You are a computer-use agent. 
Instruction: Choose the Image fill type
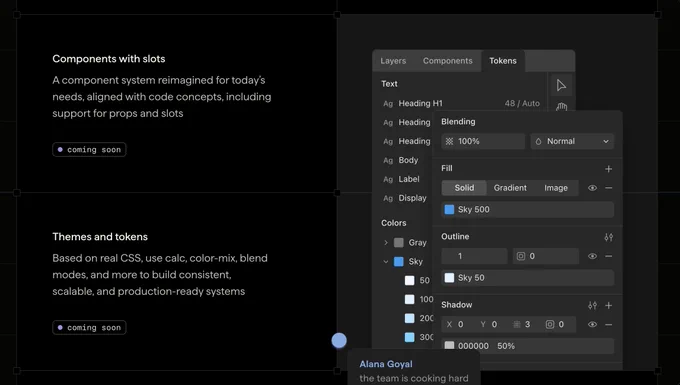pos(556,188)
